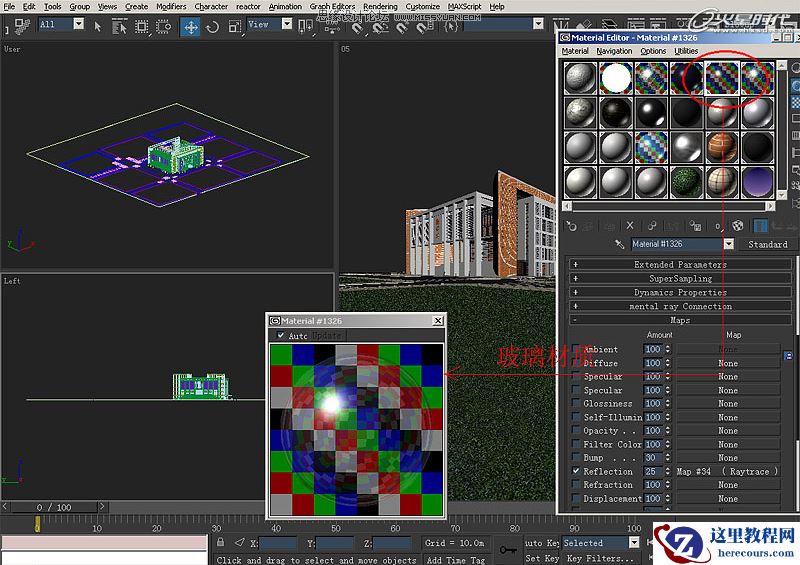Viewport: 800px width, 565px height.
Task: Click the Reset Map/Material X icon
Action: click(630, 226)
